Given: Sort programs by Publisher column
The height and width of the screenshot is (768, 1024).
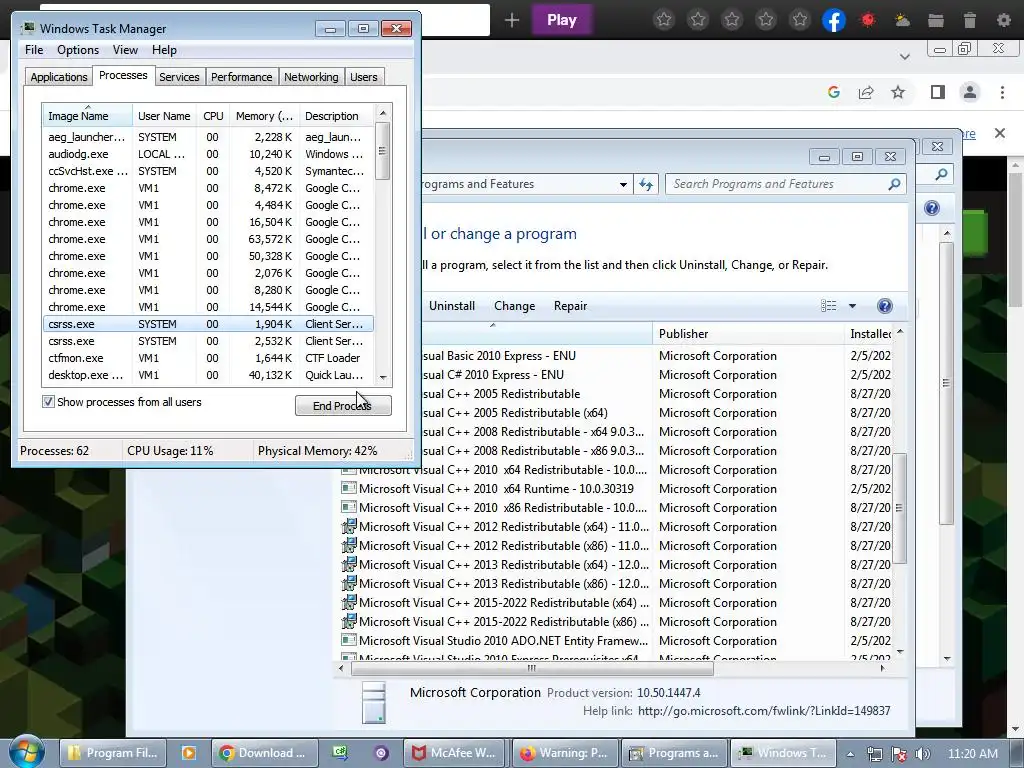Looking at the screenshot, I should click(748, 334).
